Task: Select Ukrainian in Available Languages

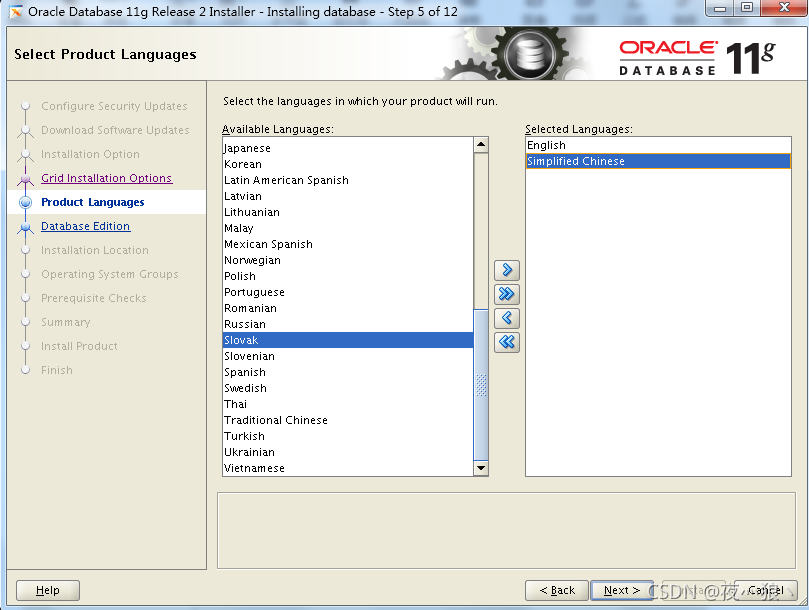Action: (x=348, y=452)
